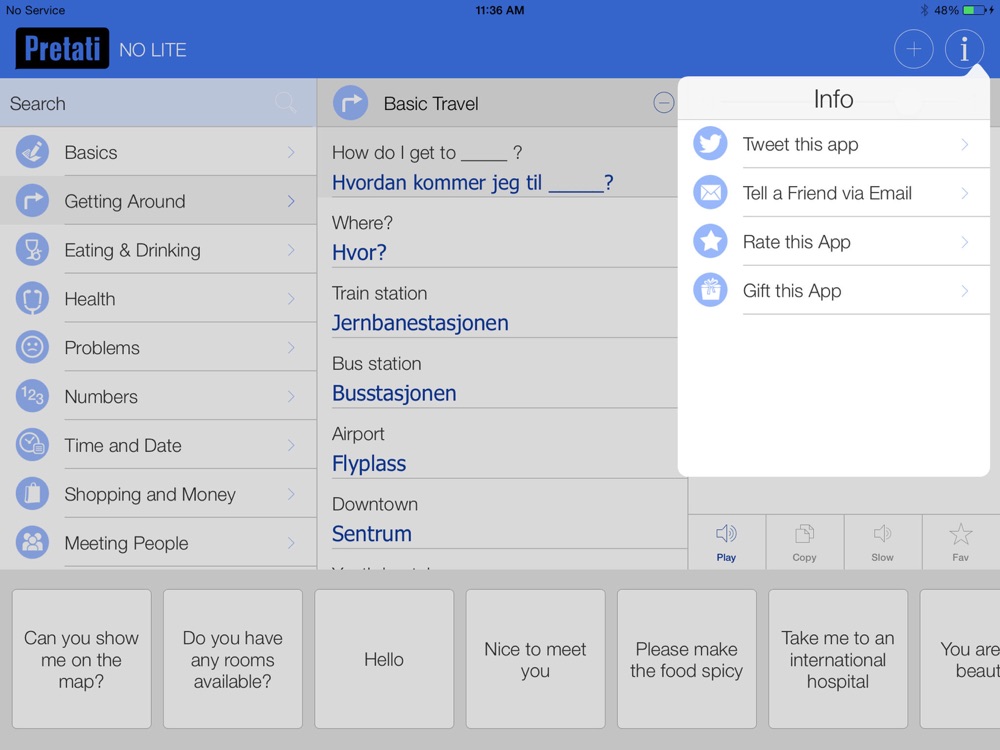
Task: Expand the Numbers category chevron
Action: pos(291,397)
